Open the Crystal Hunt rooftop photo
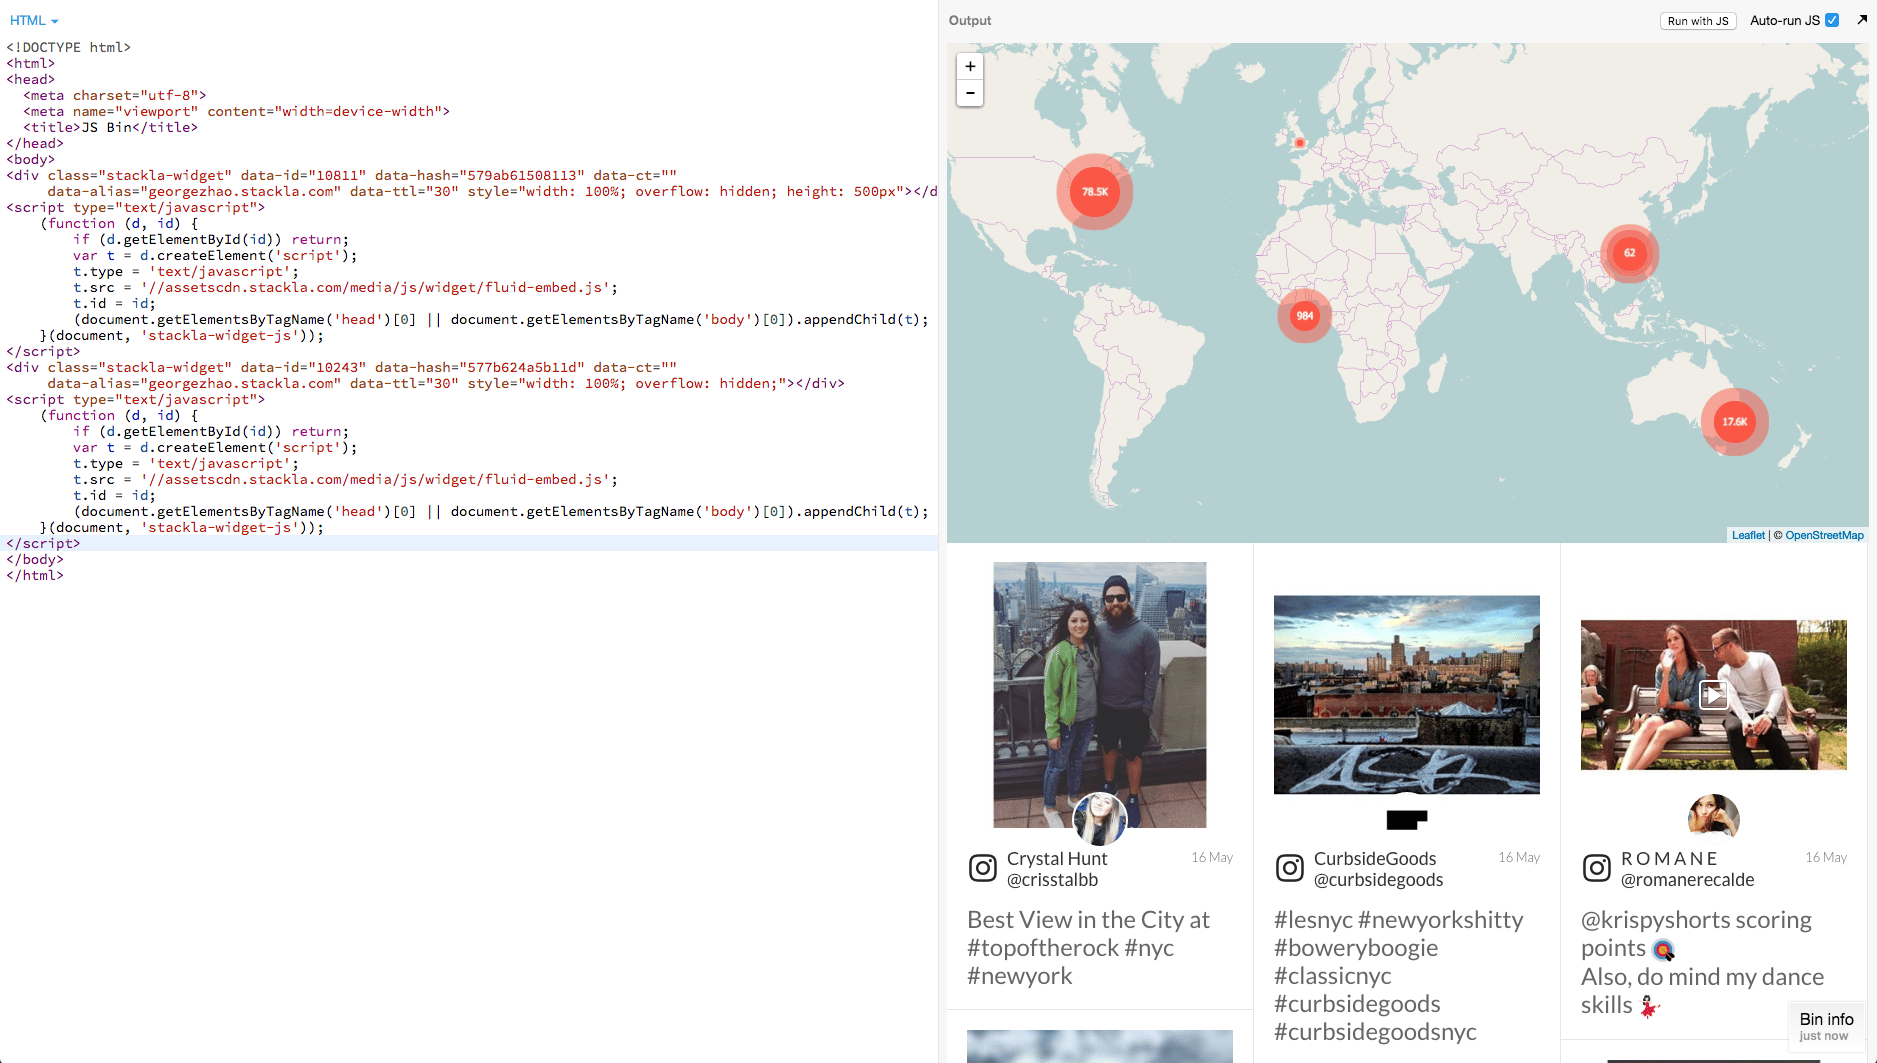1877x1063 pixels. 1100,694
